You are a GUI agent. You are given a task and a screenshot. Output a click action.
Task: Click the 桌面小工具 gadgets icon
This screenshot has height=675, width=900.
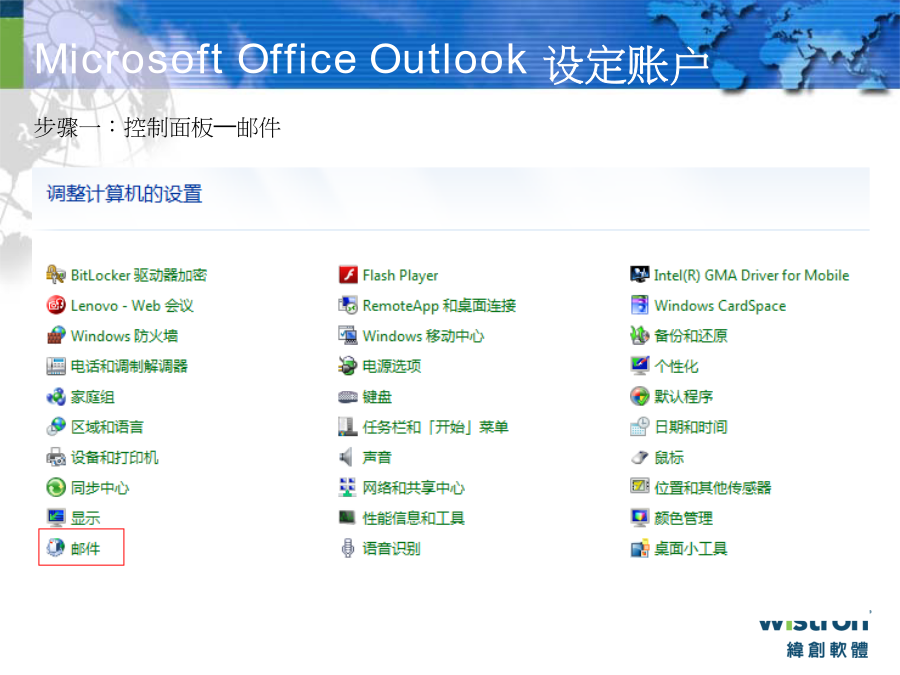click(x=639, y=548)
